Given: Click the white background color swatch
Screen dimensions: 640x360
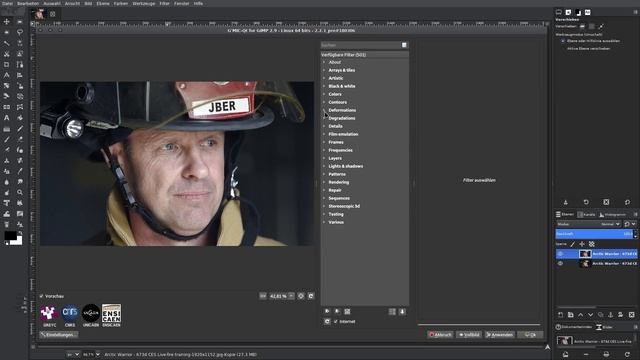Looking at the screenshot, I should [18, 241].
